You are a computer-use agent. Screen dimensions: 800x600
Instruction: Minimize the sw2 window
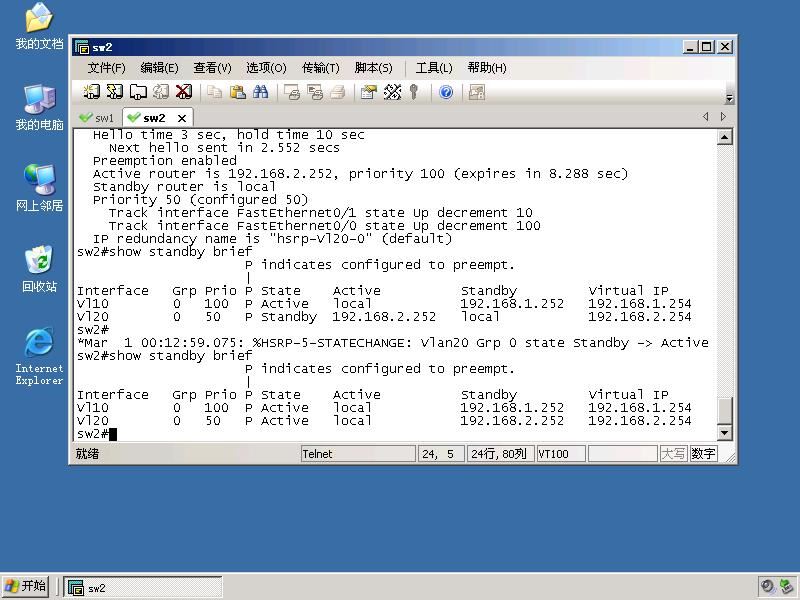coord(690,47)
